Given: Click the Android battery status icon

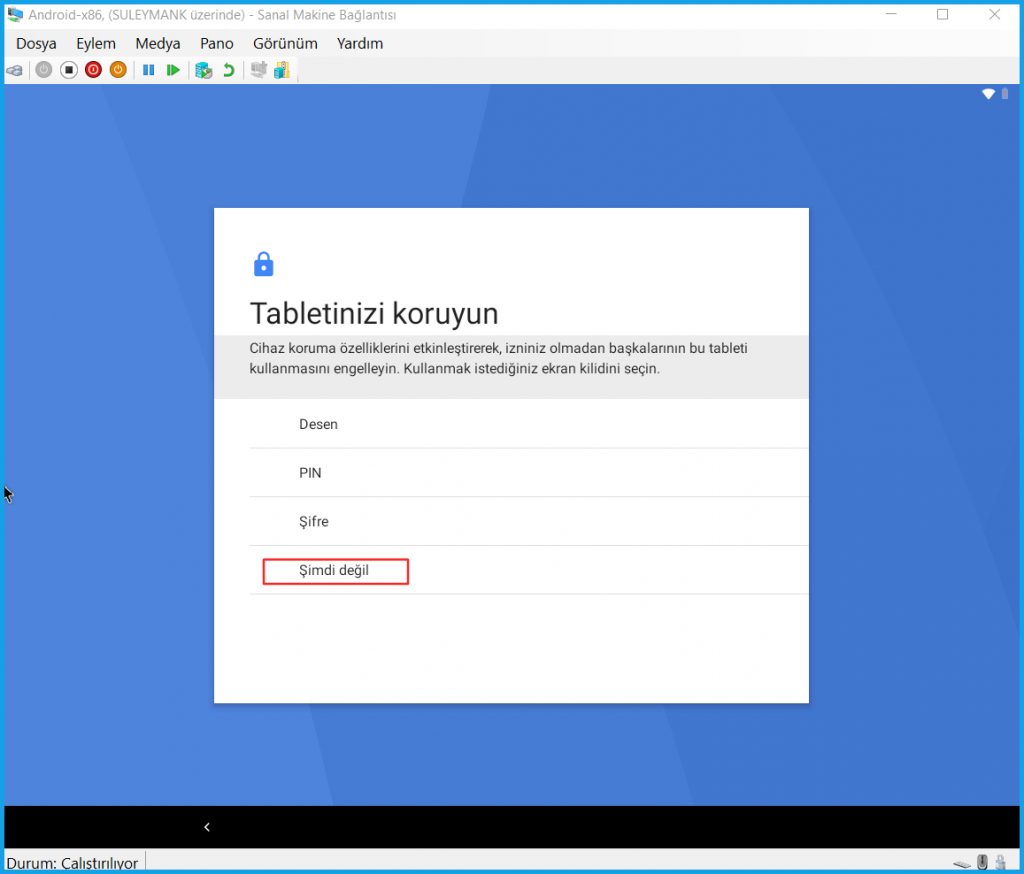Looking at the screenshot, I should point(1005,94).
